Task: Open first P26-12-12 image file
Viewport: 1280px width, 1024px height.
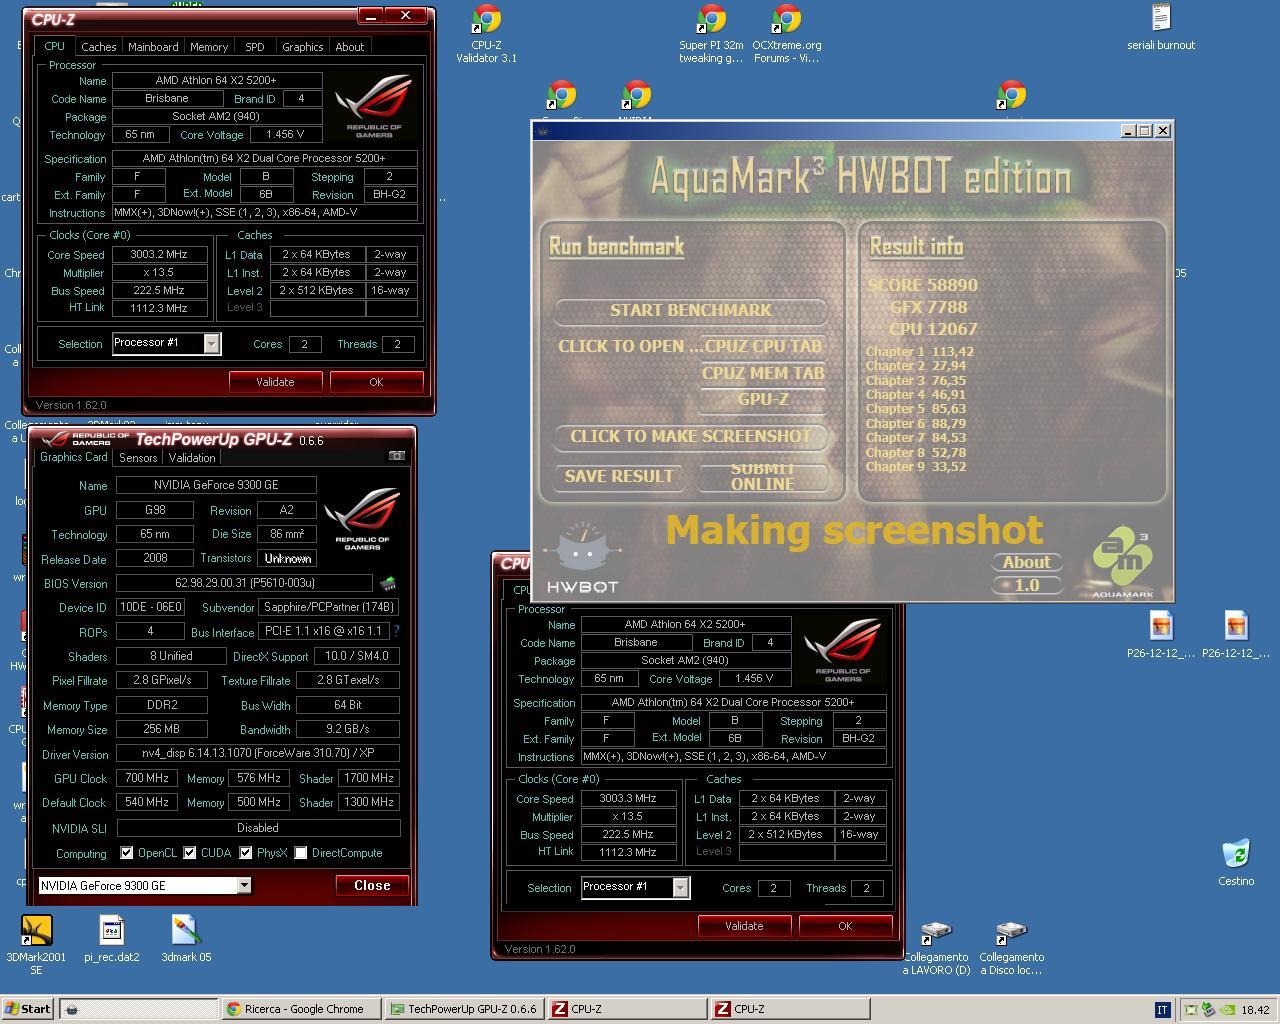Action: (1160, 635)
